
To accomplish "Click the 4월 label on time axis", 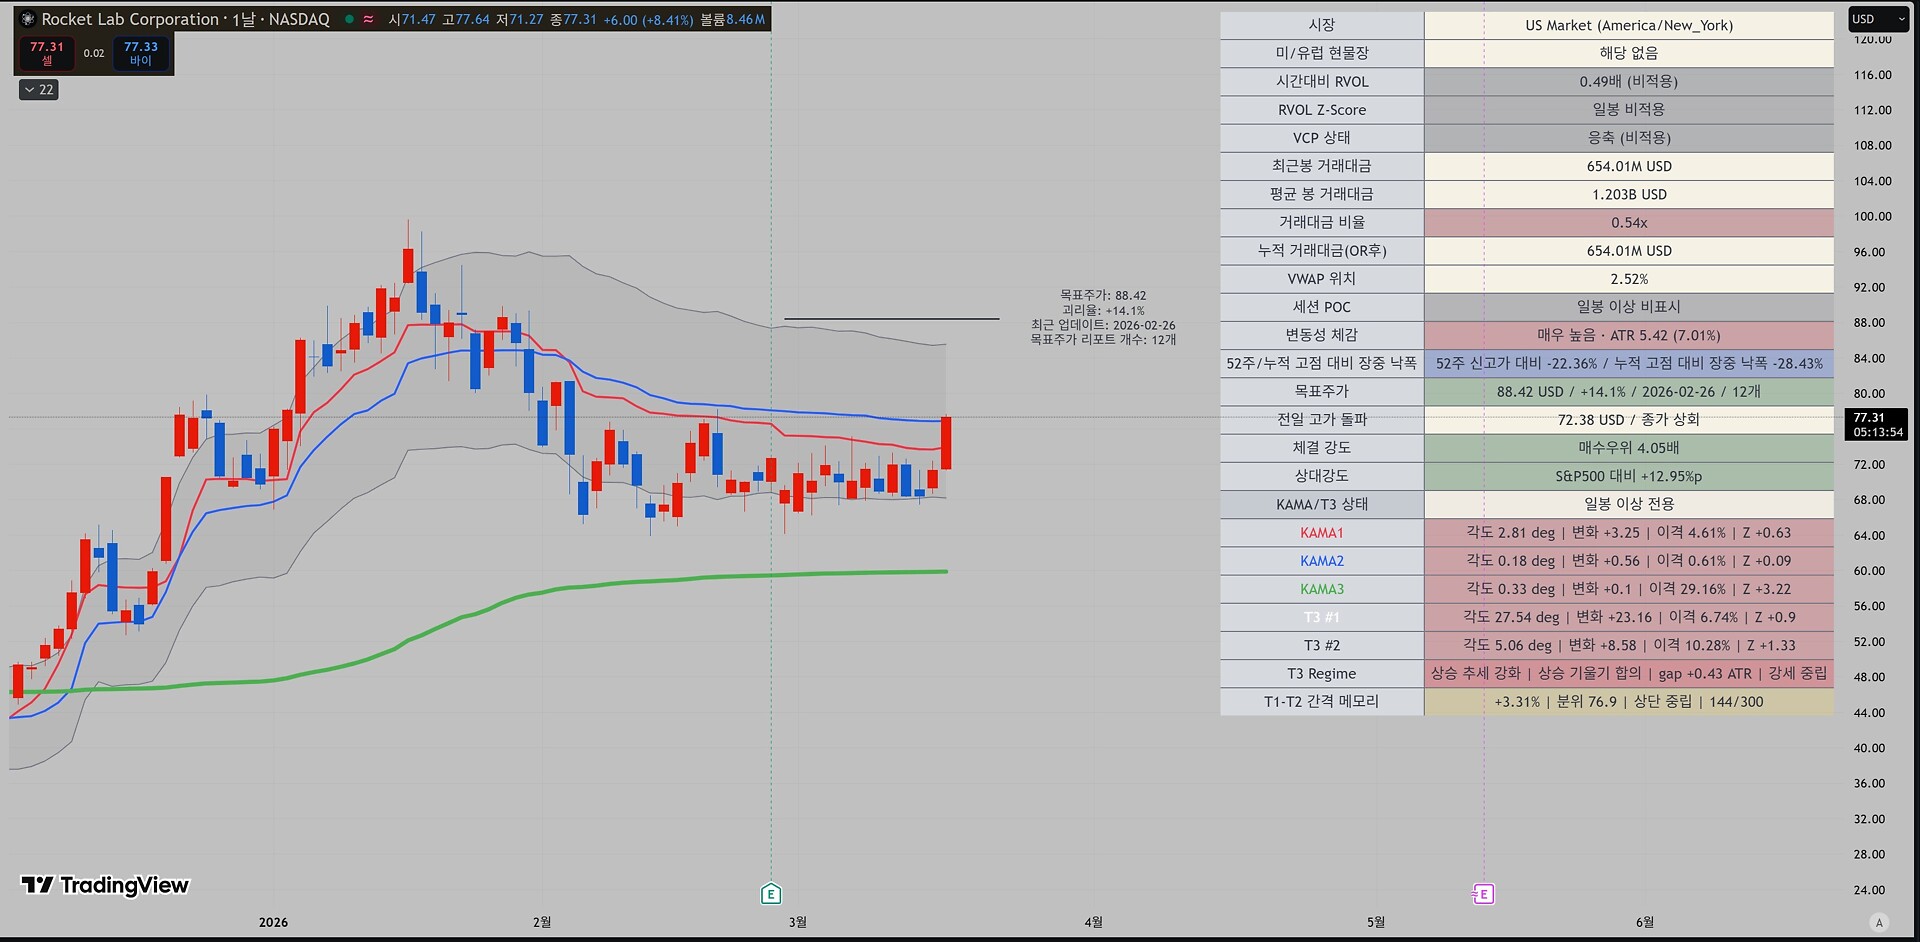I will point(1094,922).
